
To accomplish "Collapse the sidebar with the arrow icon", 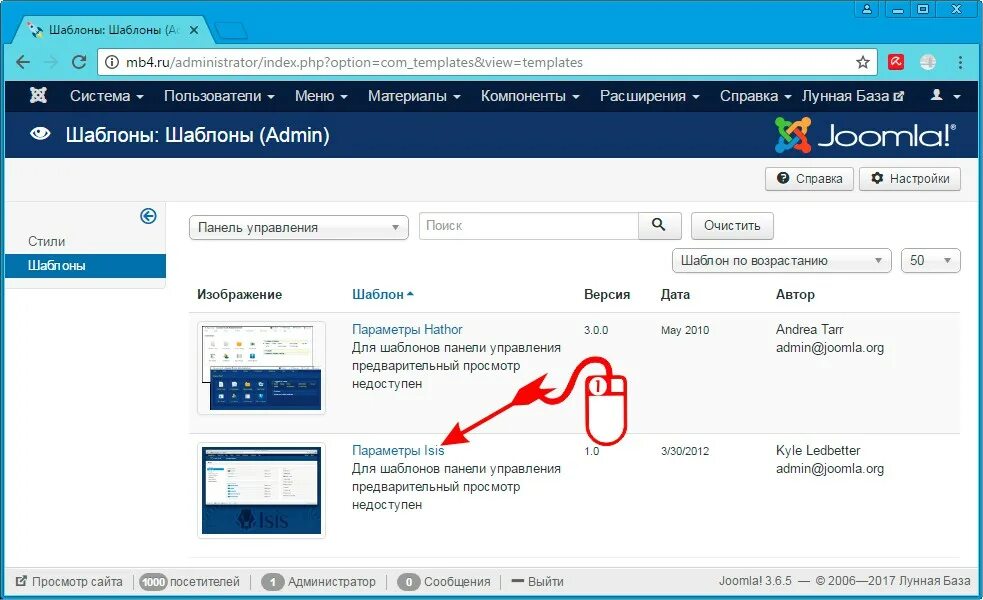I will (148, 216).
